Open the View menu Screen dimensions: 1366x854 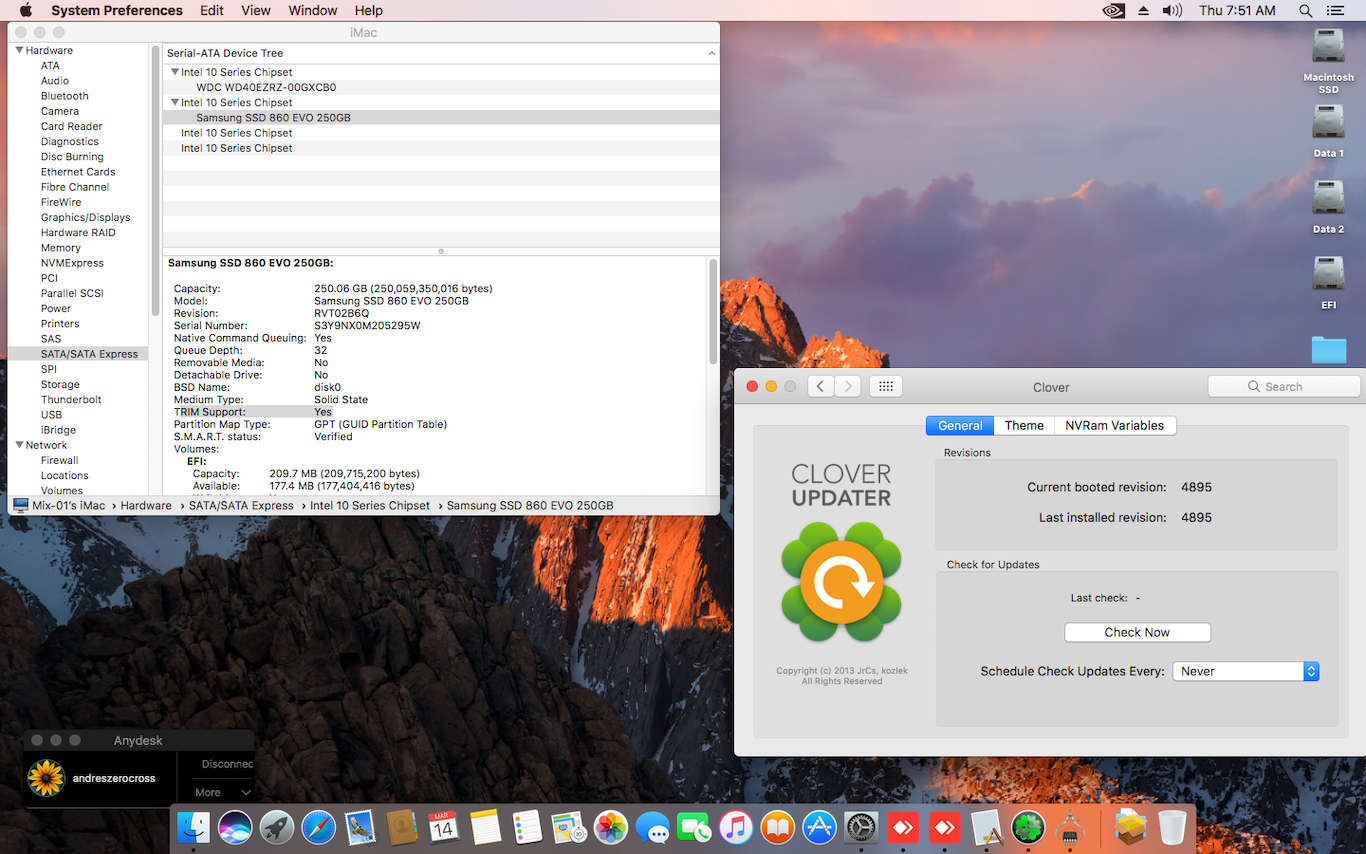256,10
